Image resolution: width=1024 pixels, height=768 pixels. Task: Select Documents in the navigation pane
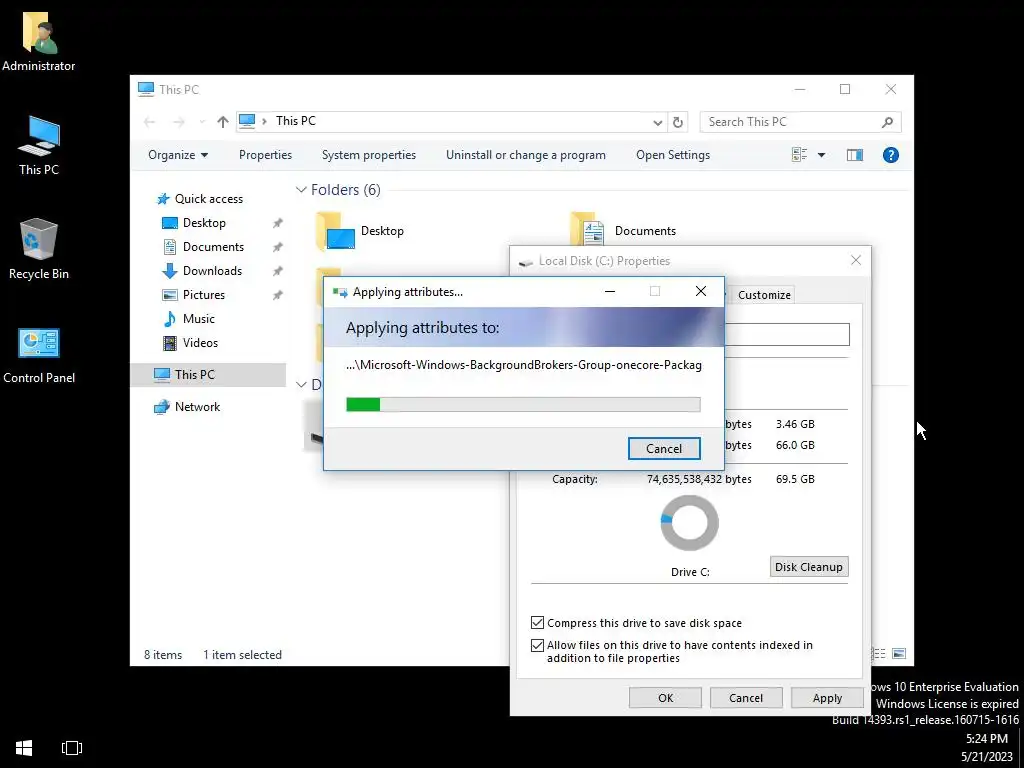click(x=214, y=247)
